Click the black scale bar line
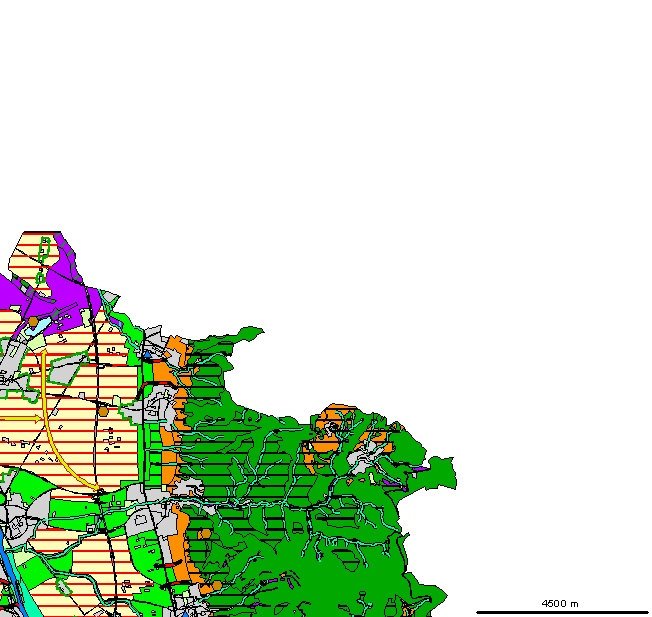Screen dimensions: 652x617 click(x=563, y=612)
